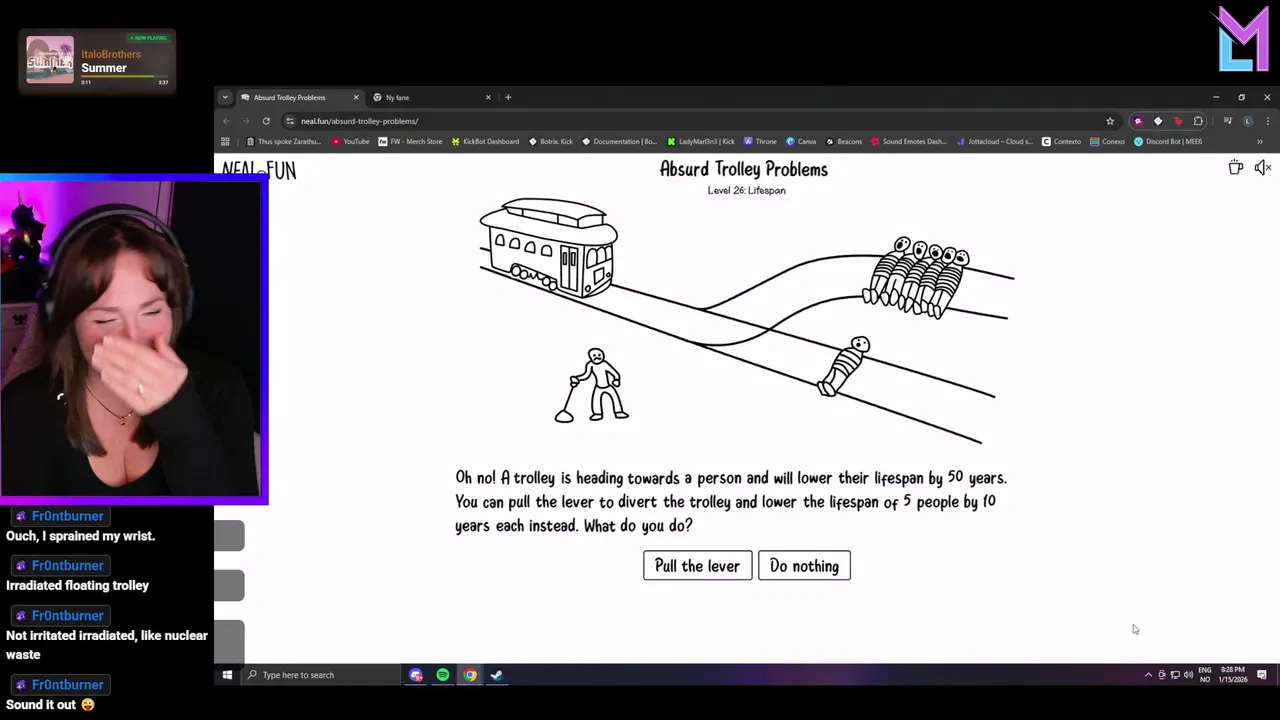Open the Windows Start menu

[227, 675]
